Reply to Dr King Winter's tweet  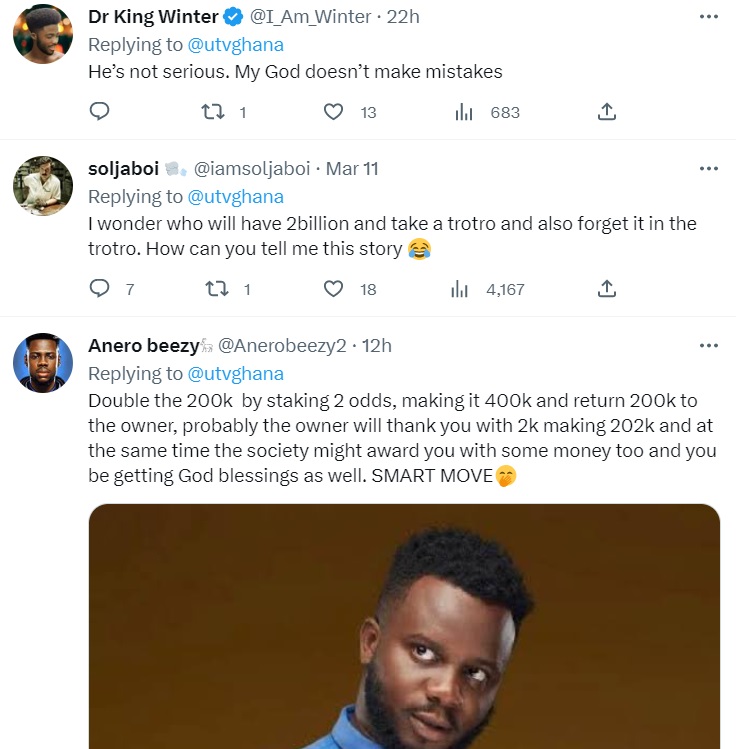click(x=99, y=112)
